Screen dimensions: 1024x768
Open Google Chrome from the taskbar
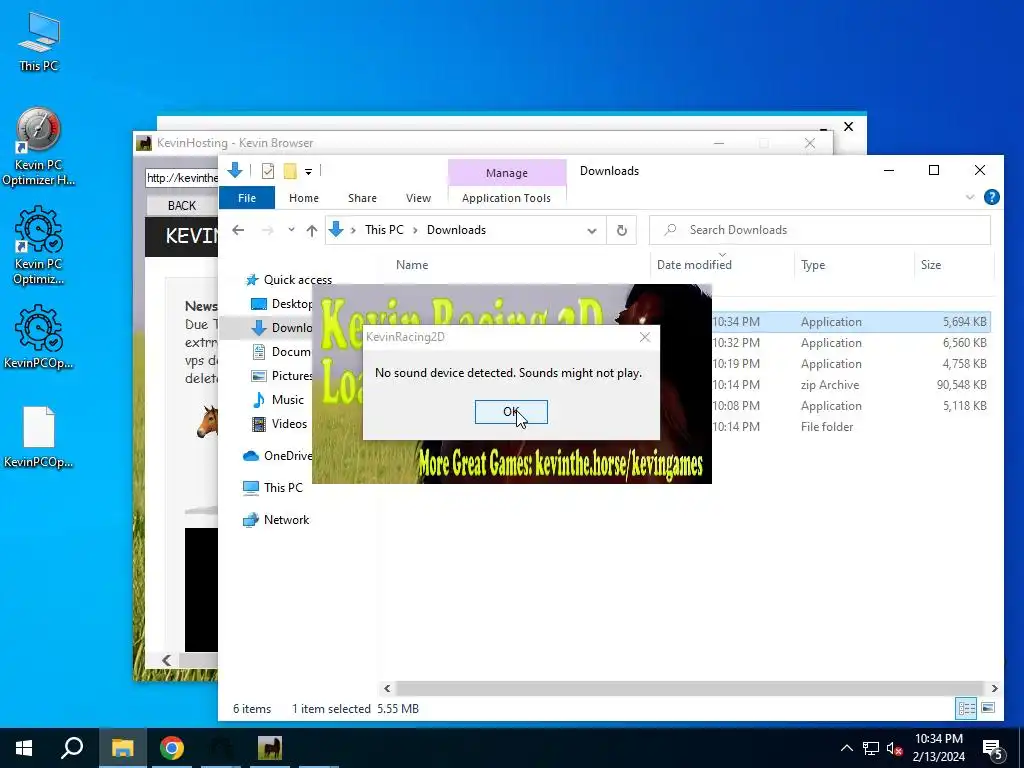coord(171,748)
